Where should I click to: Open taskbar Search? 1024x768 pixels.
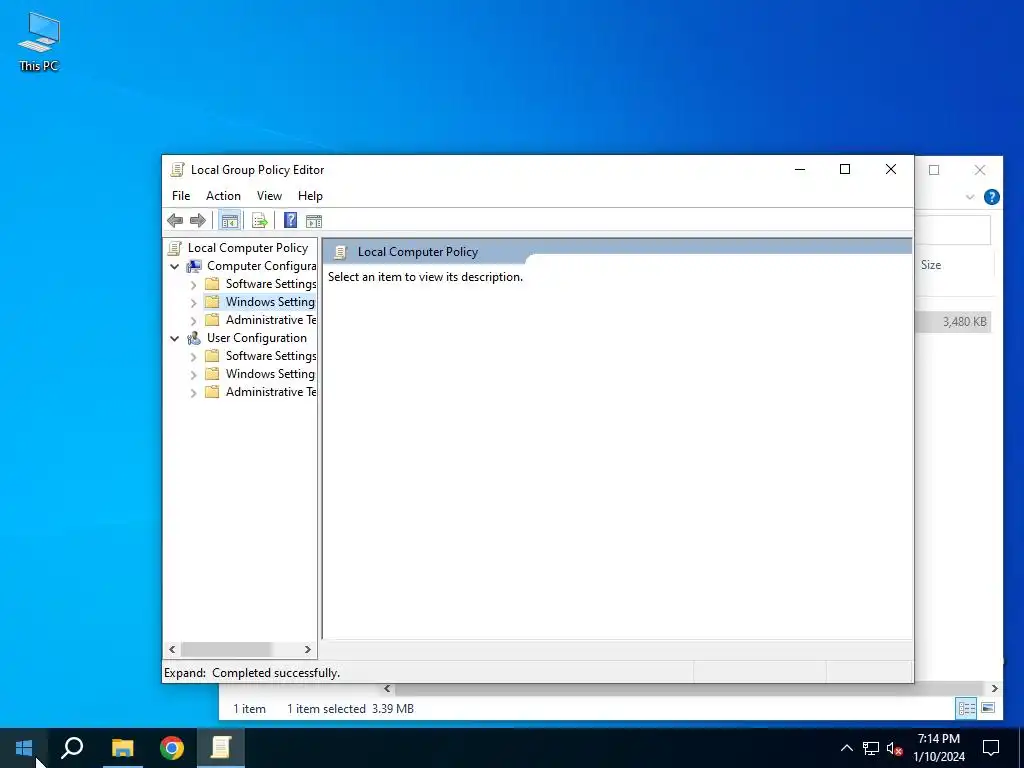[72, 748]
